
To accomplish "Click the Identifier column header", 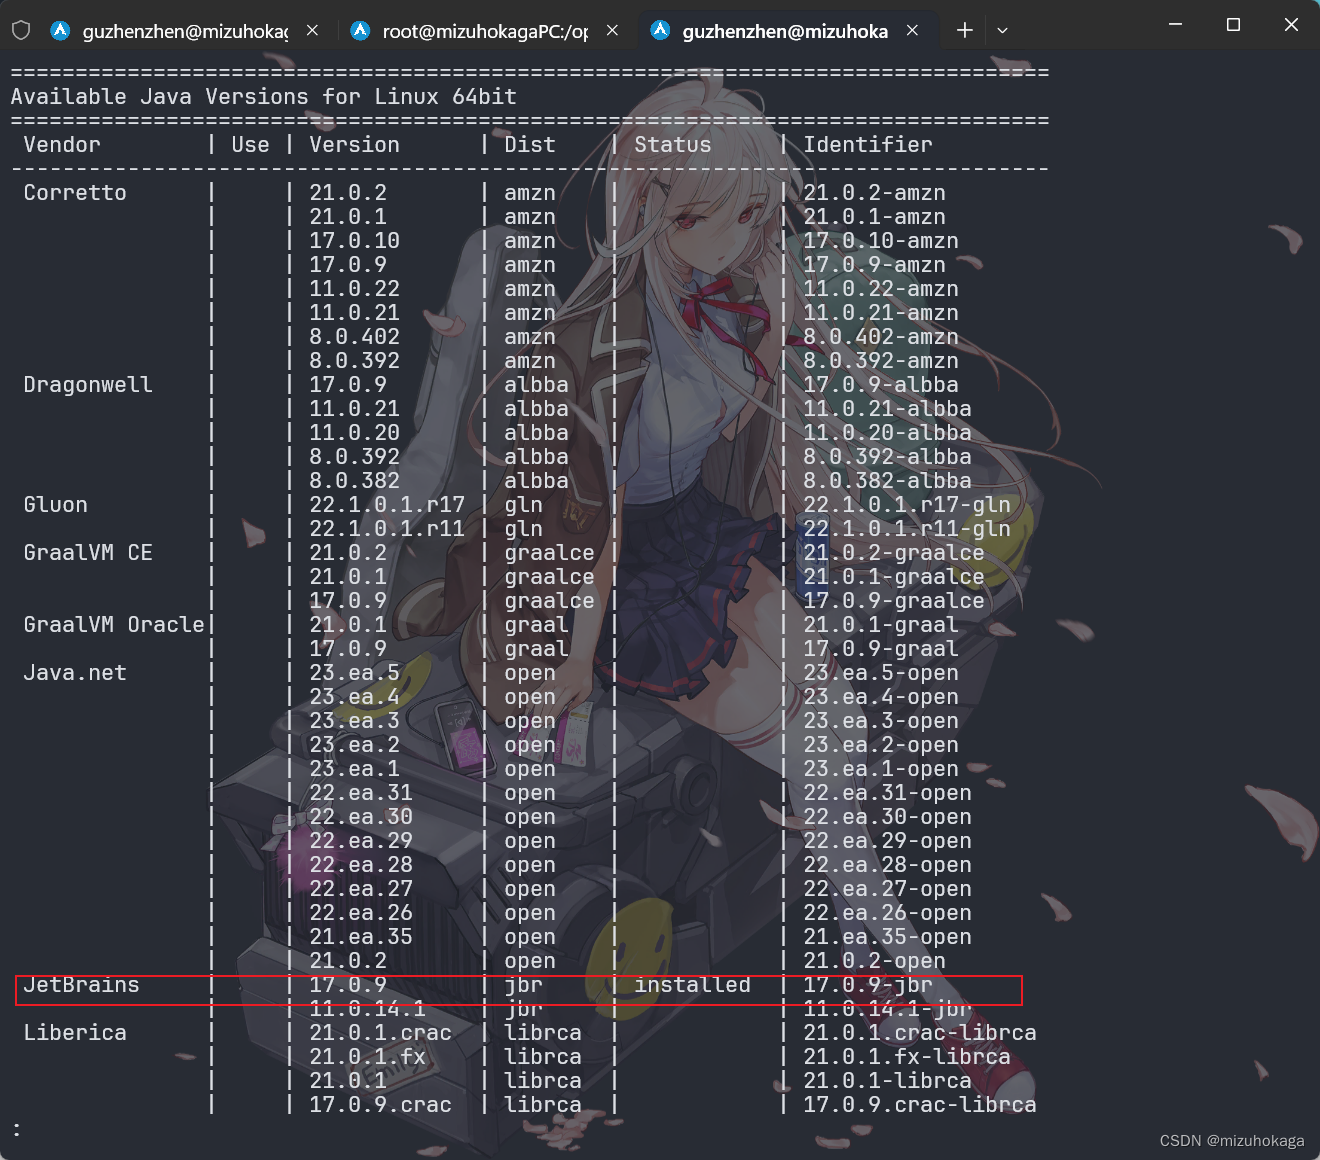I will (868, 145).
